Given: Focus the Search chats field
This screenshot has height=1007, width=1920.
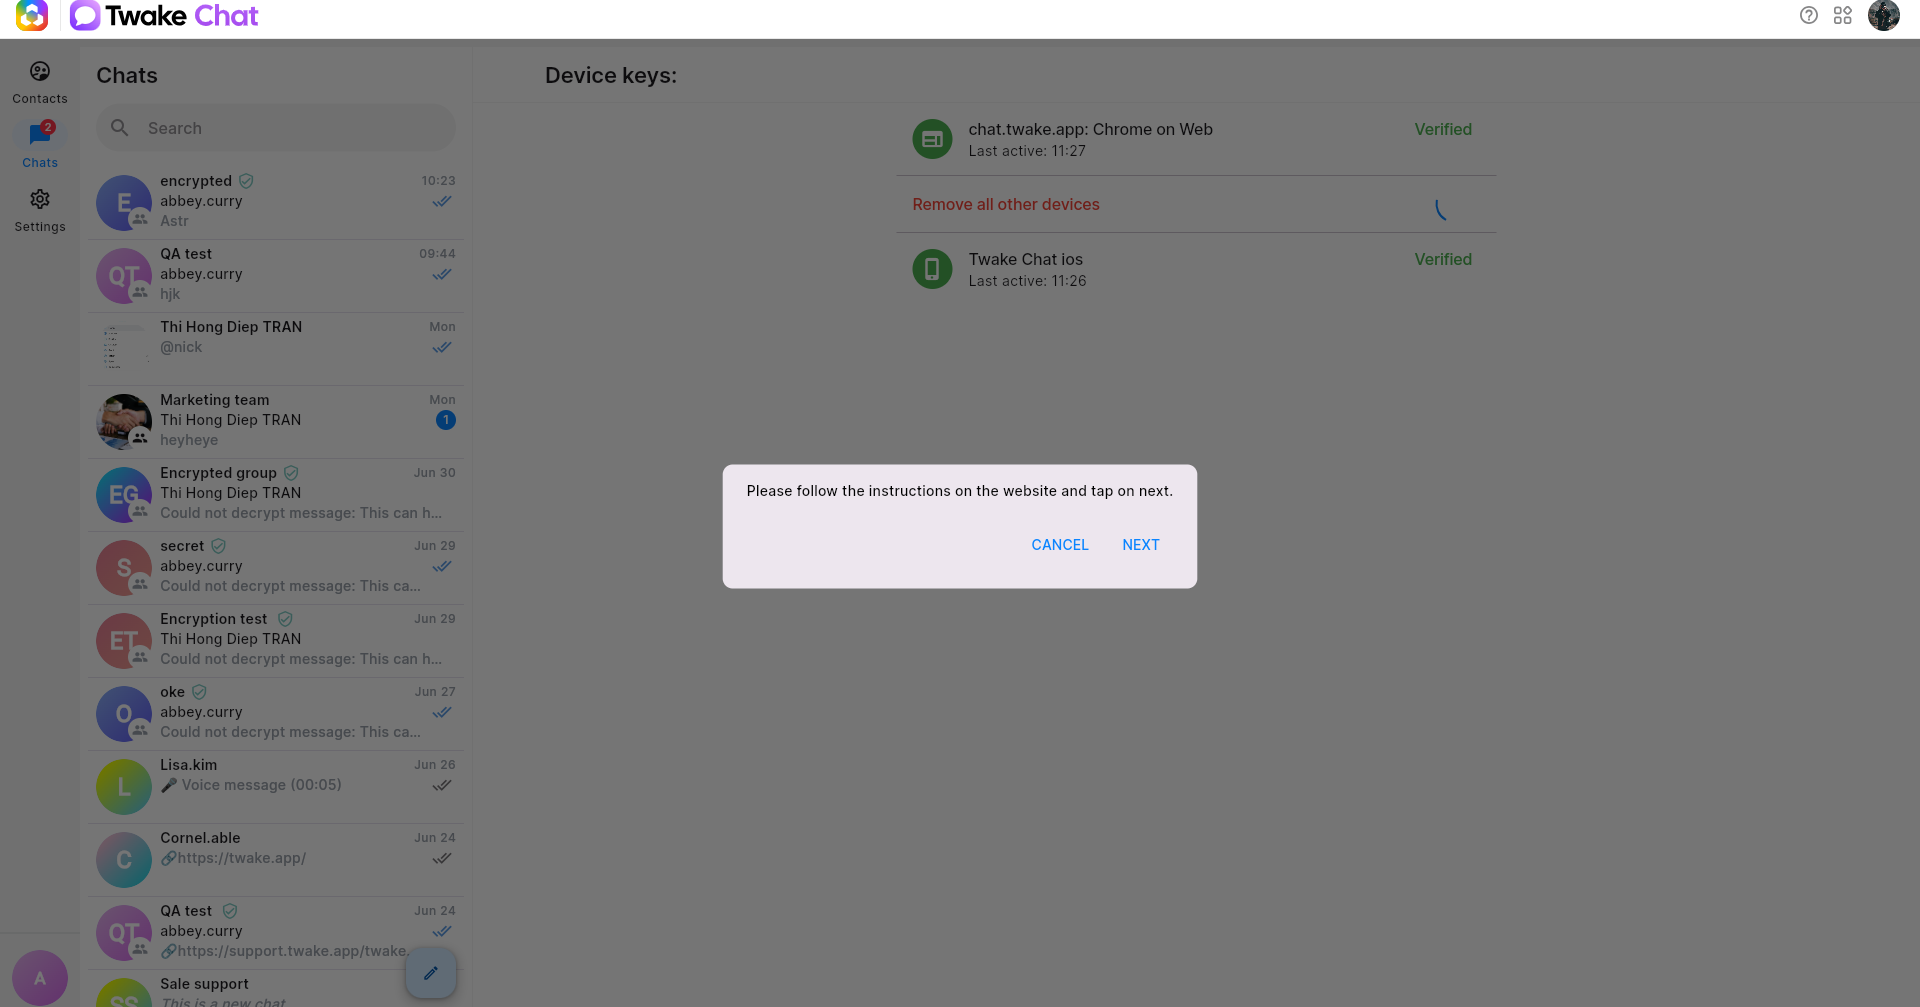Looking at the screenshot, I should 276,128.
